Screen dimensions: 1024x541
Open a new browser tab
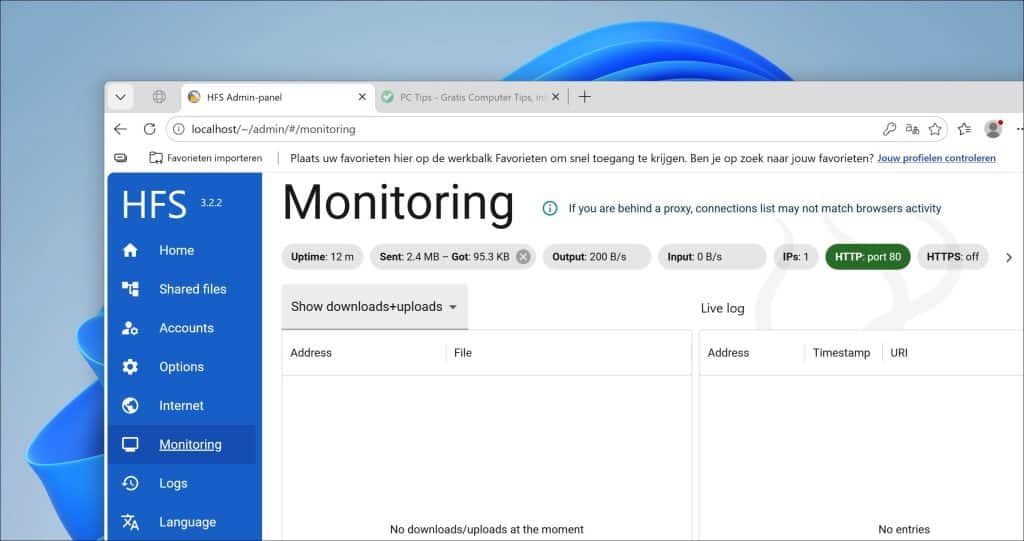click(584, 97)
